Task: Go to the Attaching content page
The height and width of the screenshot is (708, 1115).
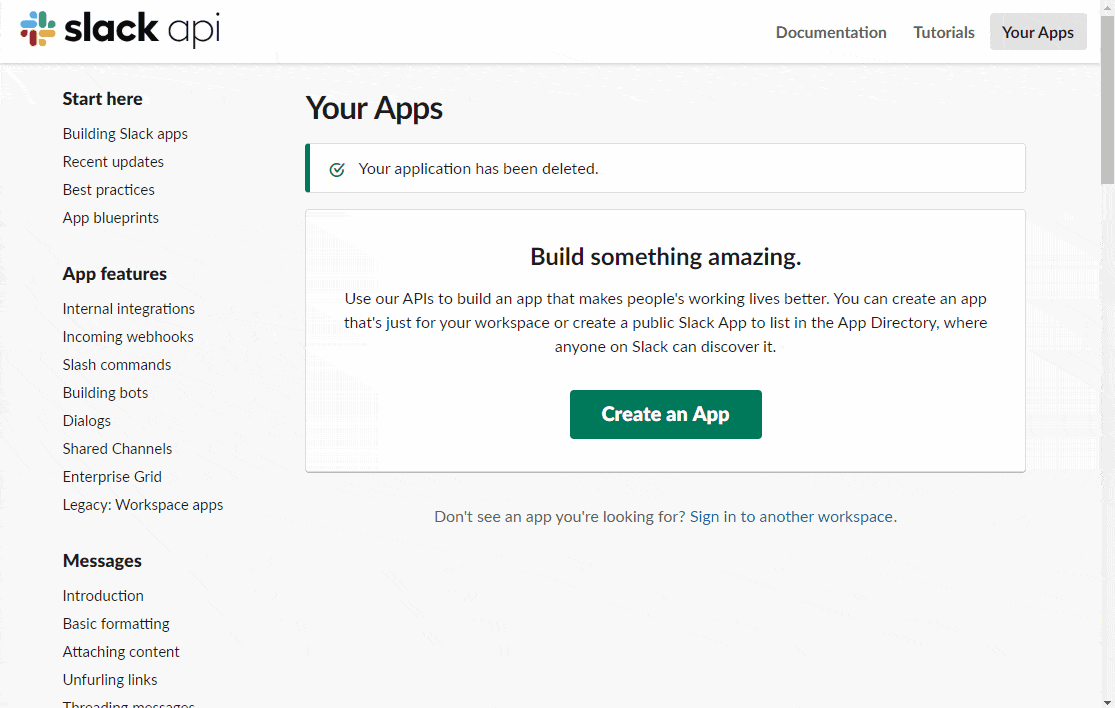Action: pyautogui.click(x=121, y=652)
